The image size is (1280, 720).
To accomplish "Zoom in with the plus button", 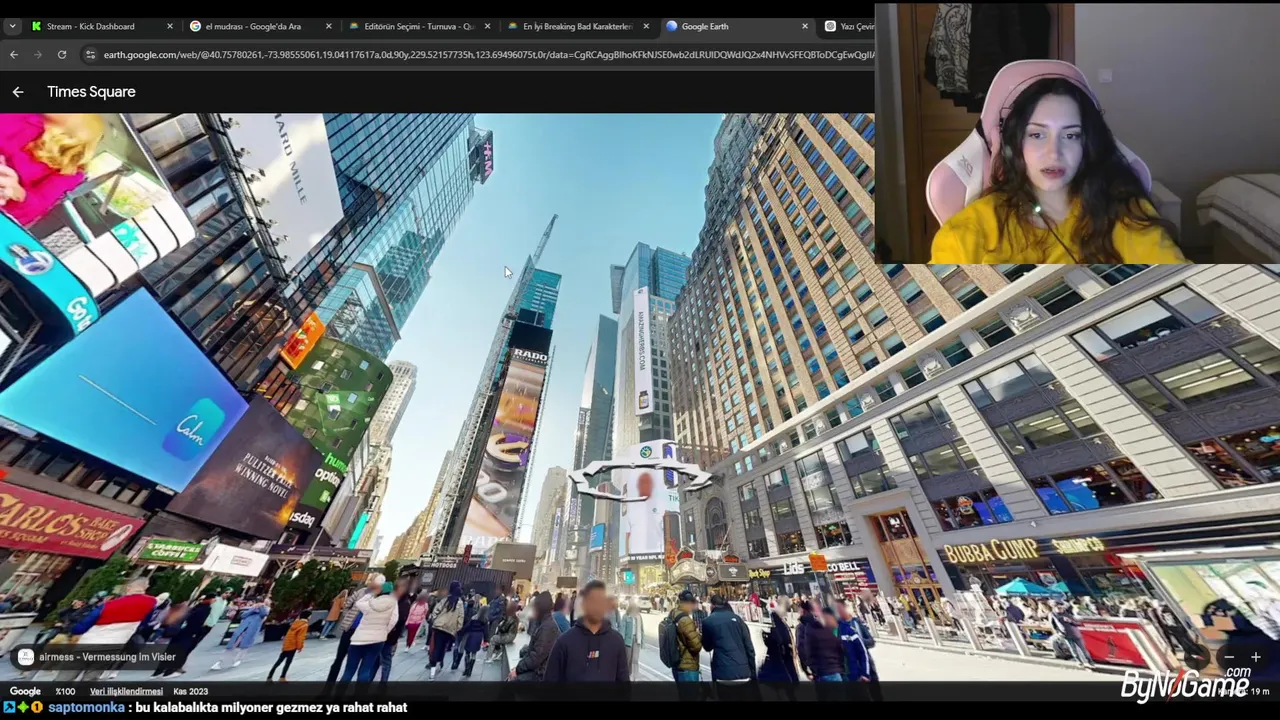I will [1255, 657].
